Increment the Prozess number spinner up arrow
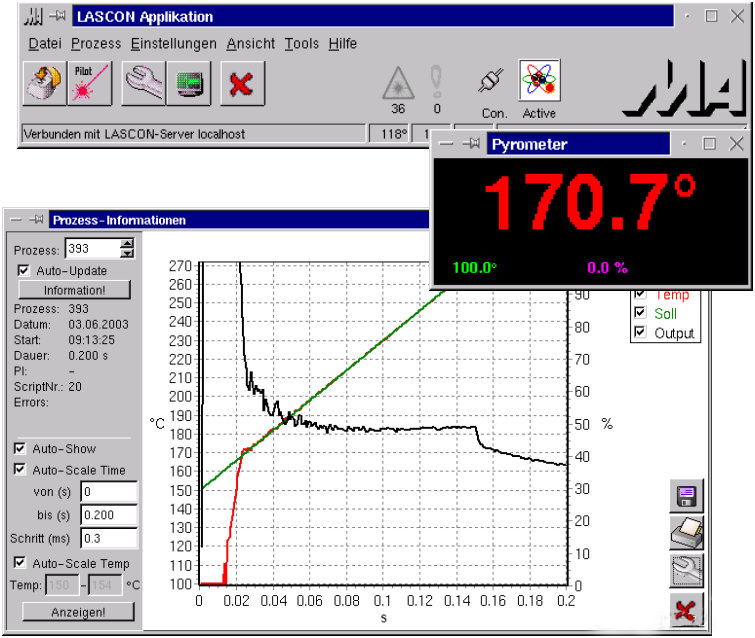This screenshot has width=755, height=638. pyautogui.click(x=126, y=243)
